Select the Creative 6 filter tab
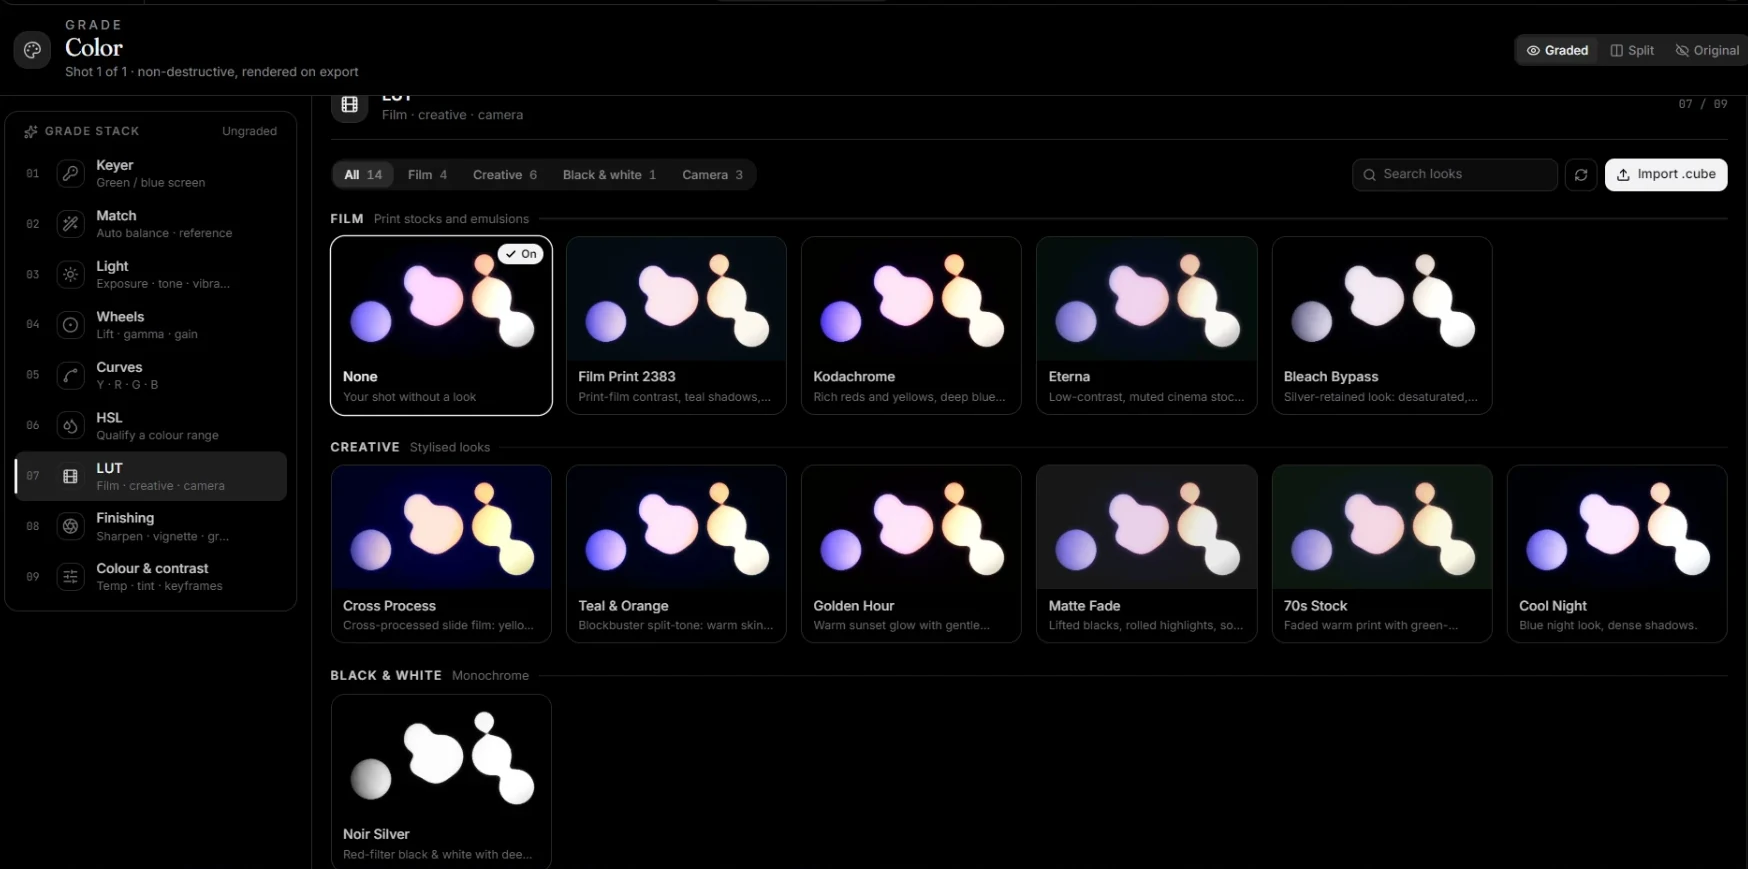The width and height of the screenshot is (1748, 869). [x=505, y=175]
